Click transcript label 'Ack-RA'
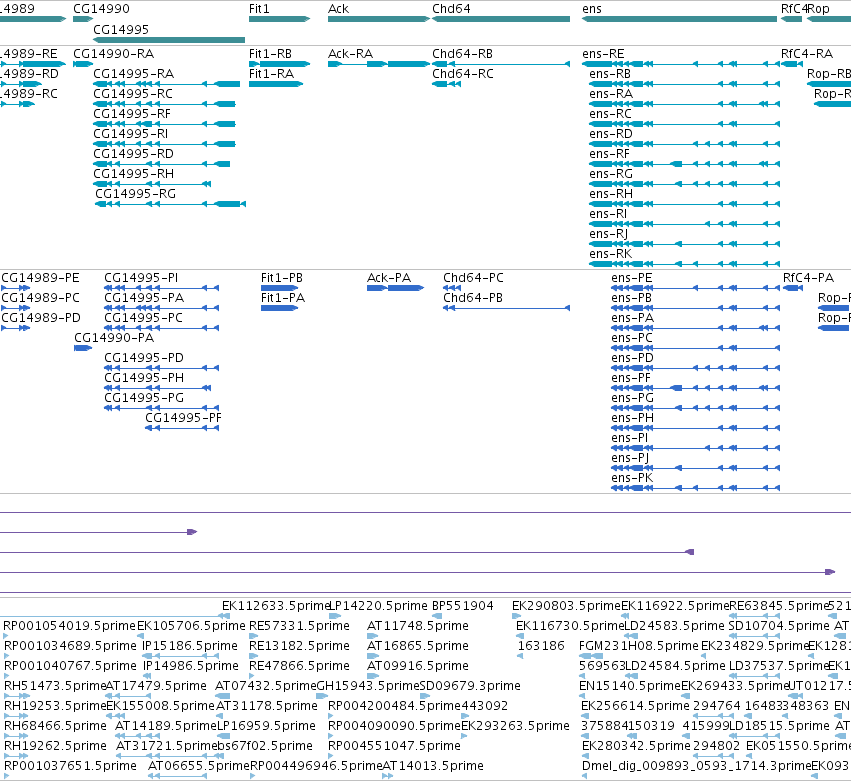The width and height of the screenshot is (851, 781). [351, 54]
